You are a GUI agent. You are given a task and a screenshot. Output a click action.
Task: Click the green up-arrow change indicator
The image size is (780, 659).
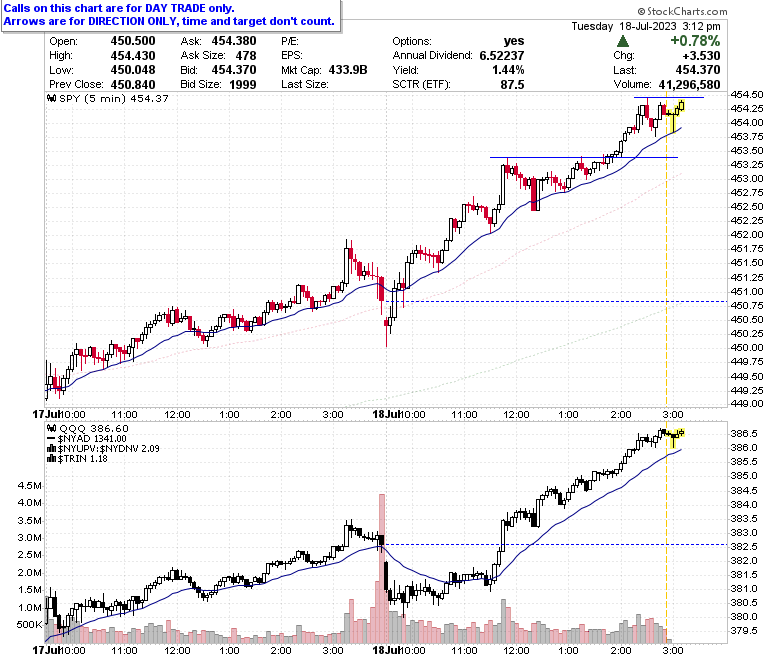(x=622, y=41)
